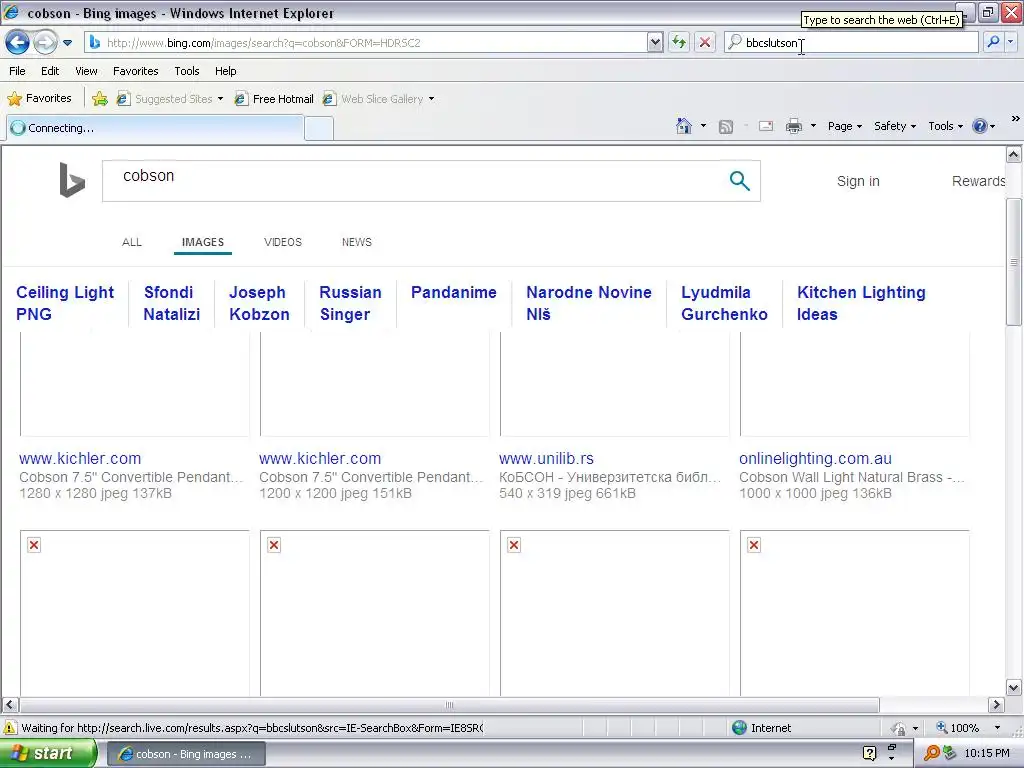1024x768 pixels.
Task: Click the Rewards link
Action: coord(978,181)
